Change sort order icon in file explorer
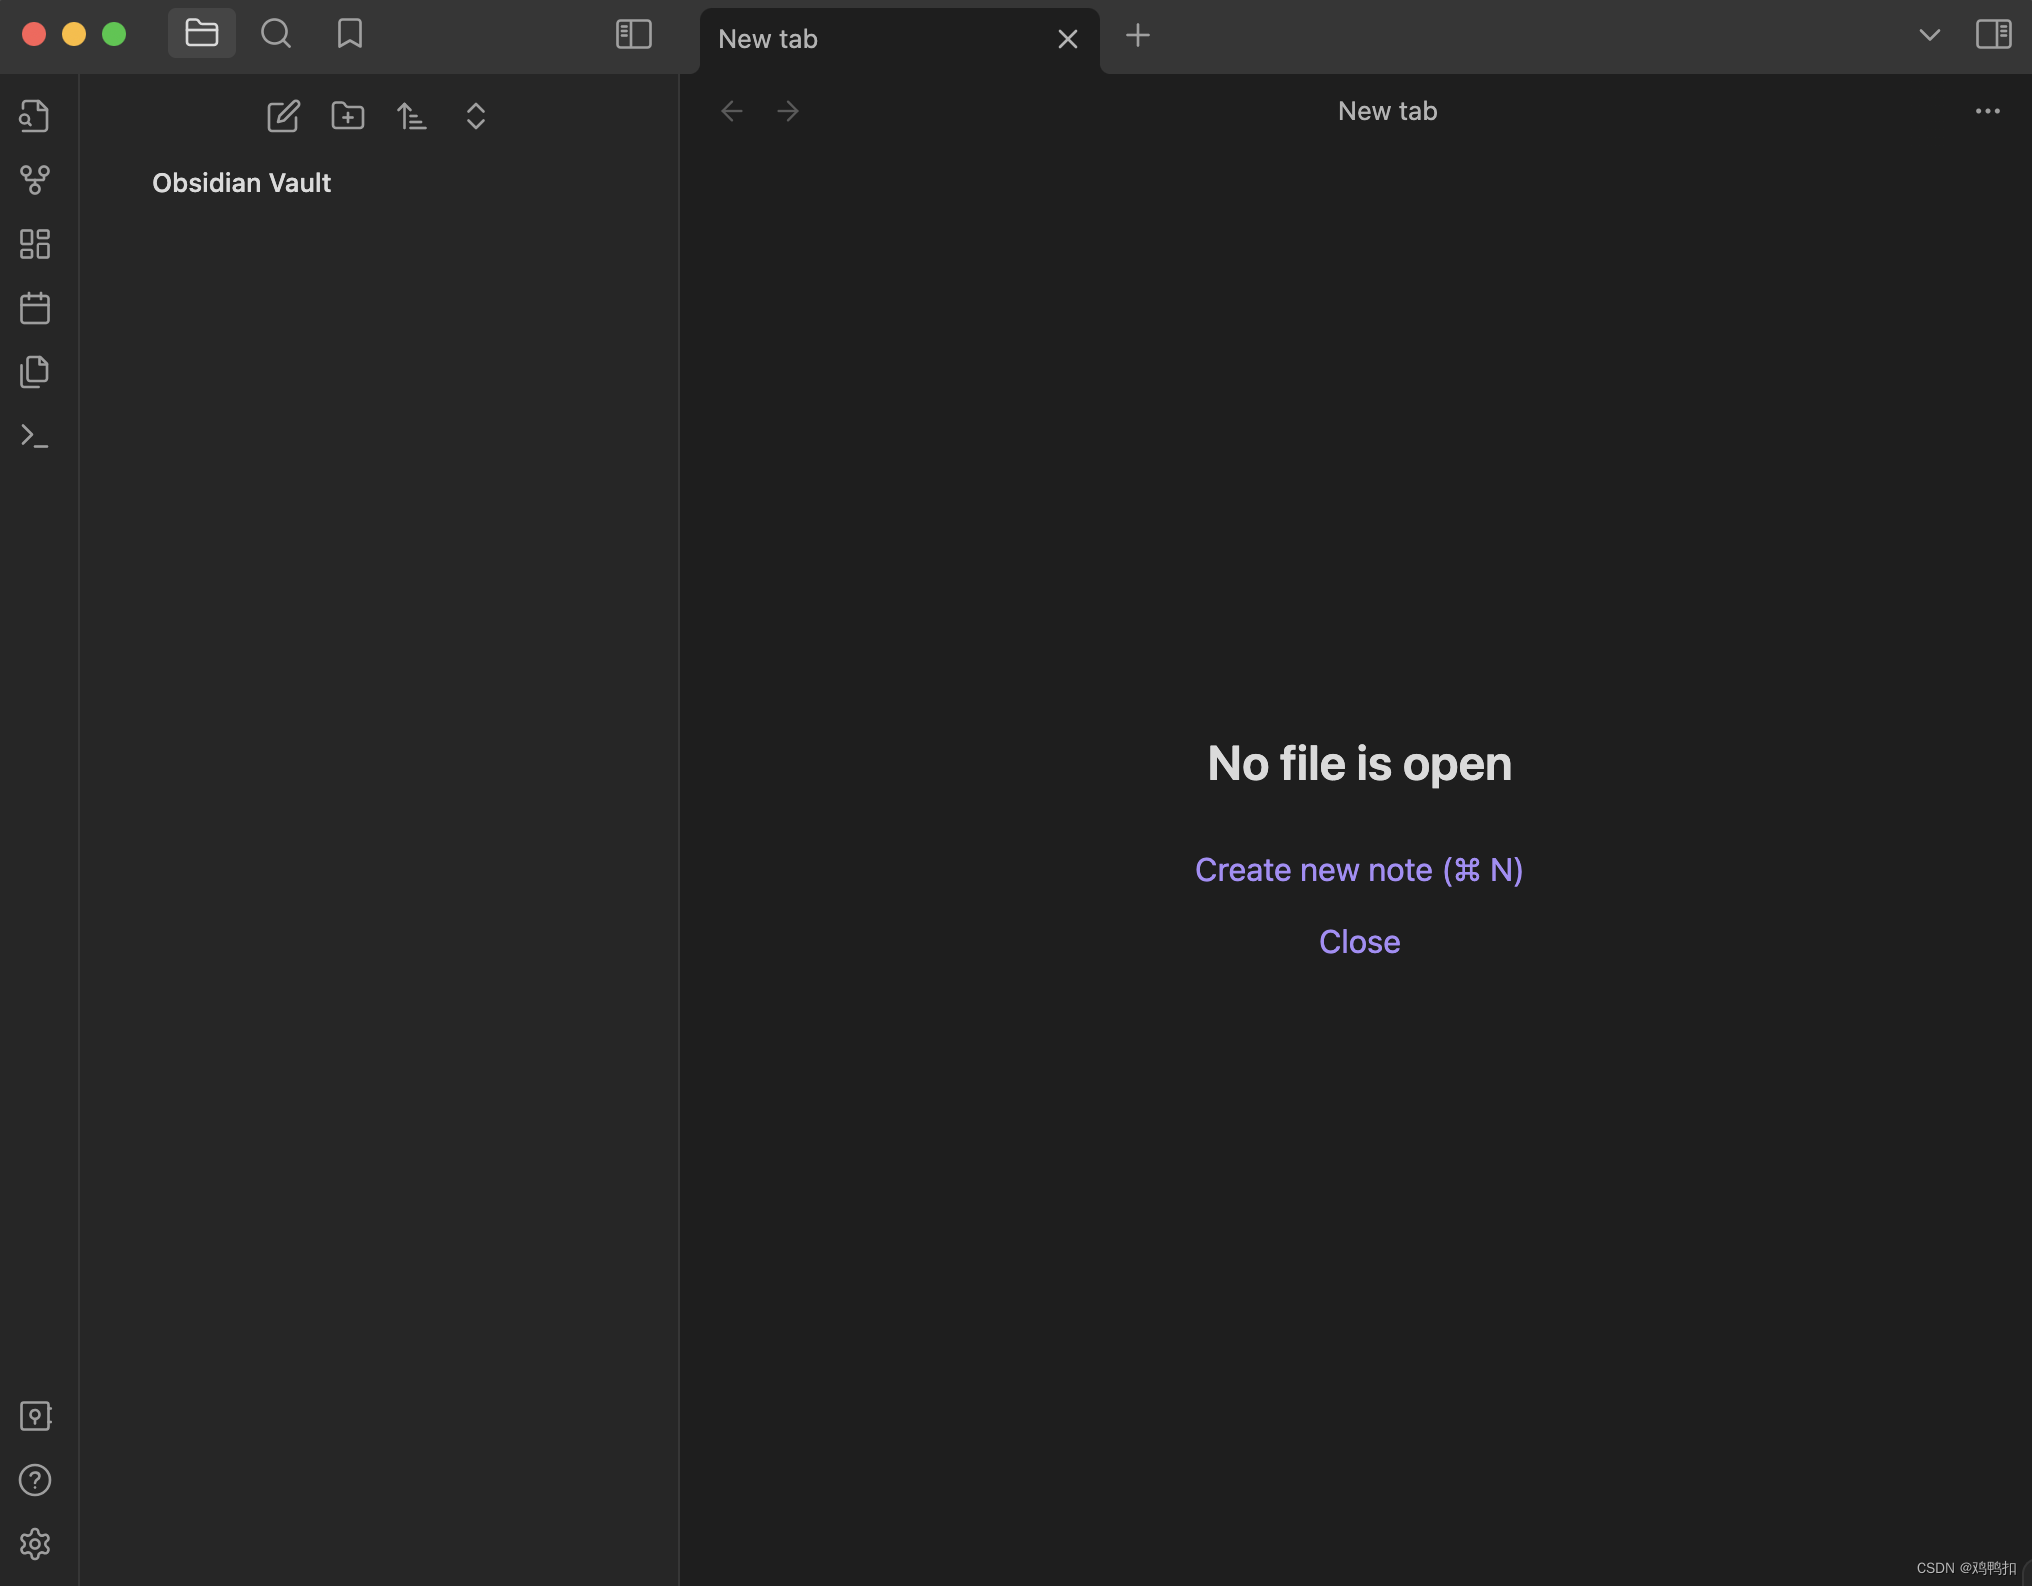Image resolution: width=2032 pixels, height=1586 pixels. [x=412, y=116]
